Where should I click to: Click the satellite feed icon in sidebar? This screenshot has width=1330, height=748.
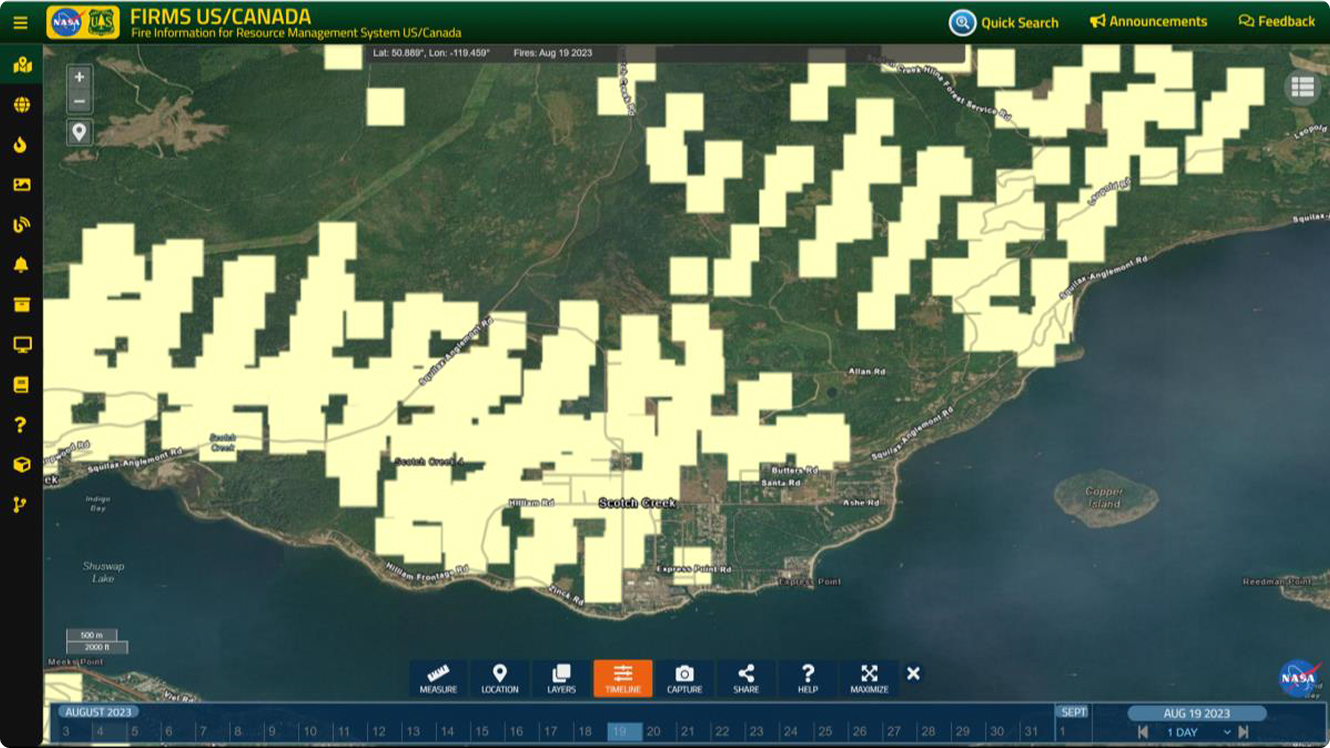[x=21, y=225]
